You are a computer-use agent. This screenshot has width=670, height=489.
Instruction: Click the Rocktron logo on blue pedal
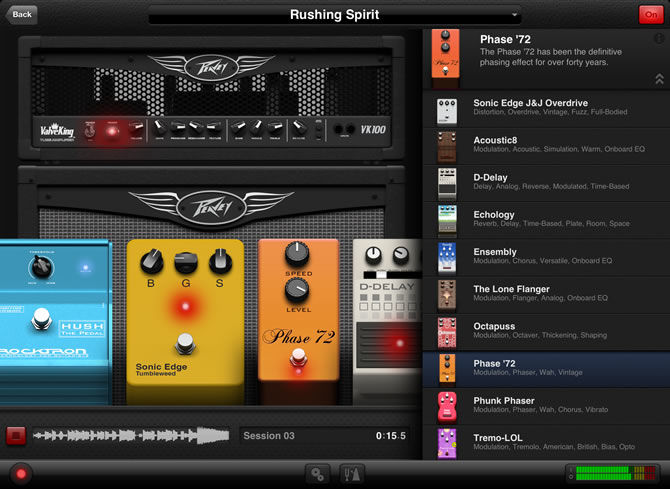point(43,352)
